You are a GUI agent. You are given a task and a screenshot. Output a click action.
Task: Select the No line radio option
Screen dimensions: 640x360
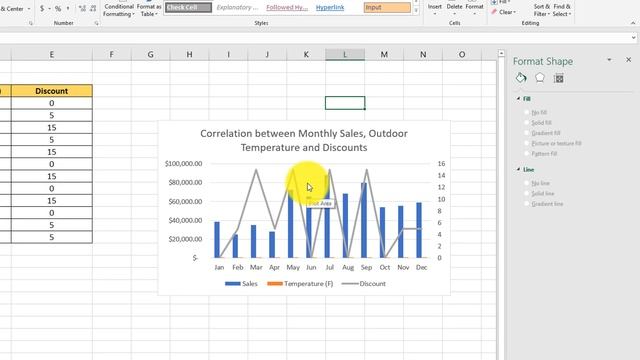(527, 183)
